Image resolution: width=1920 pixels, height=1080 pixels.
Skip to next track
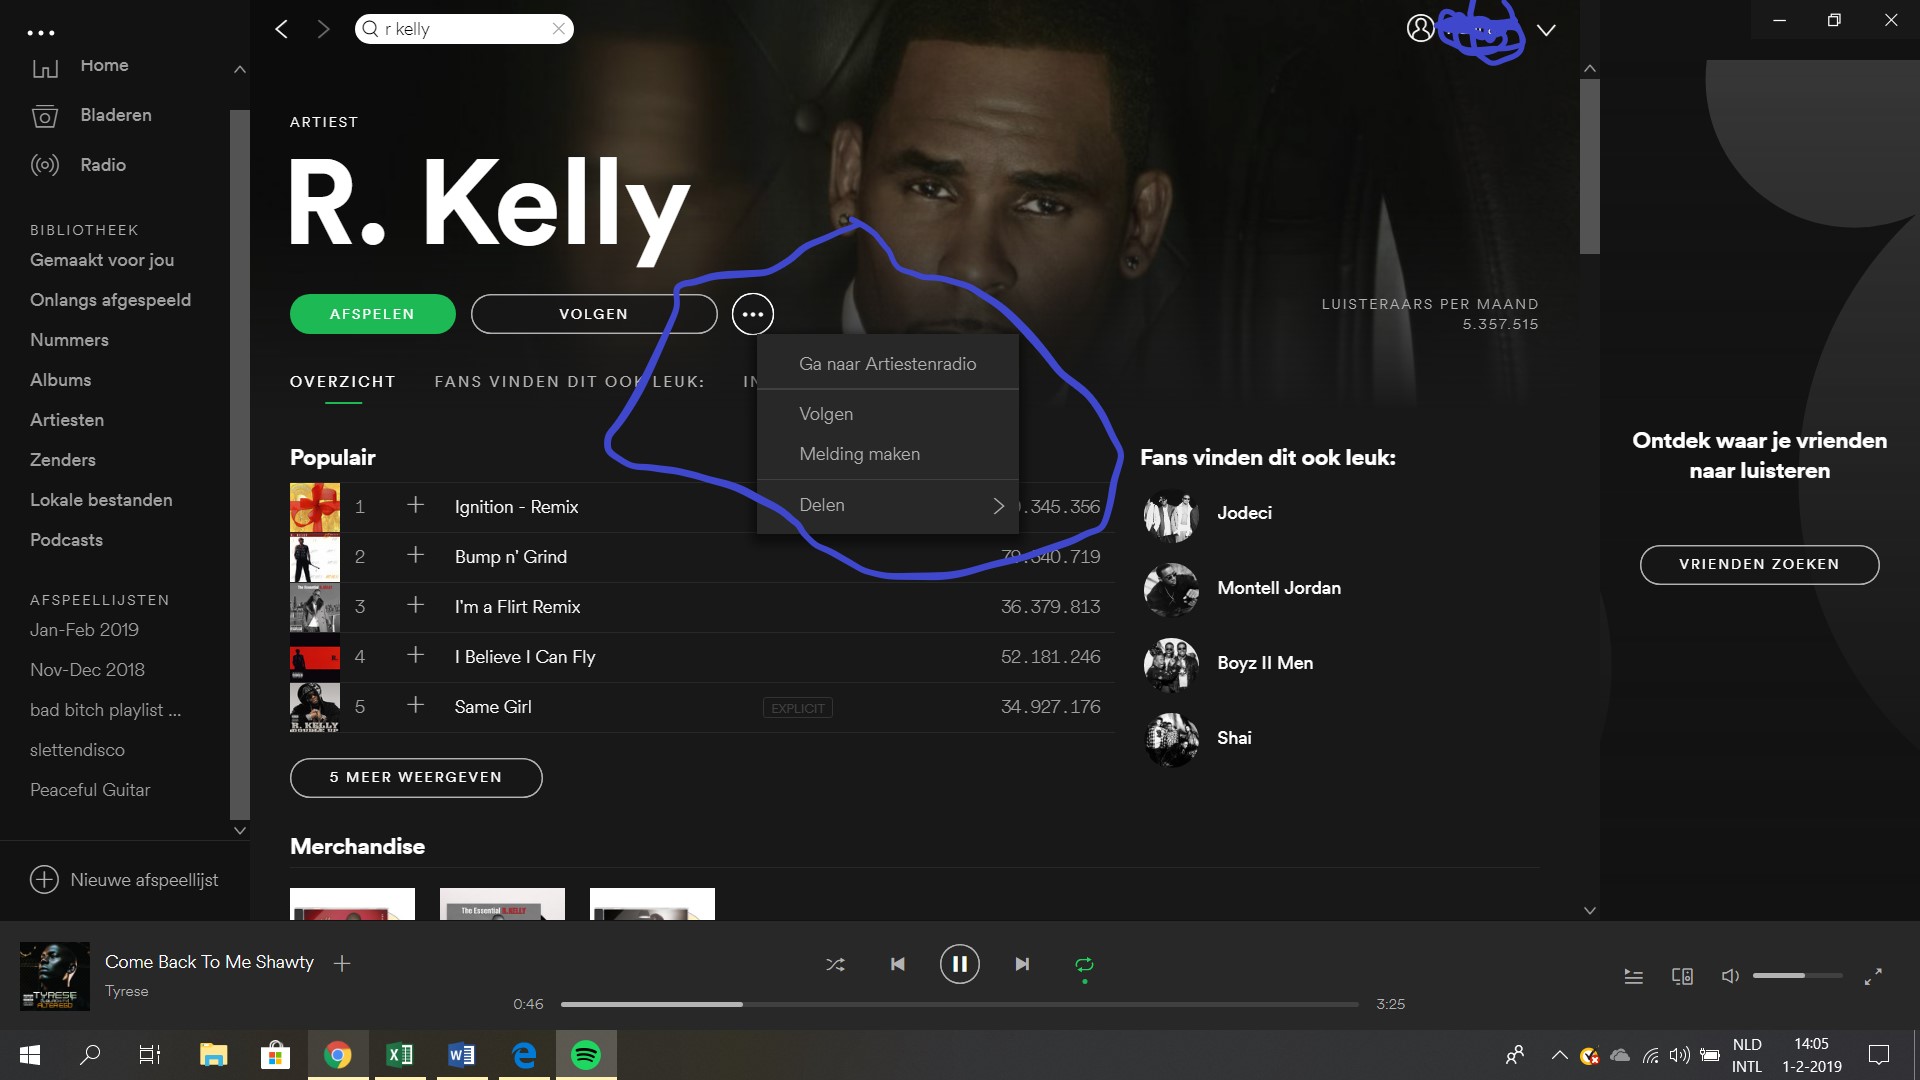(1022, 965)
